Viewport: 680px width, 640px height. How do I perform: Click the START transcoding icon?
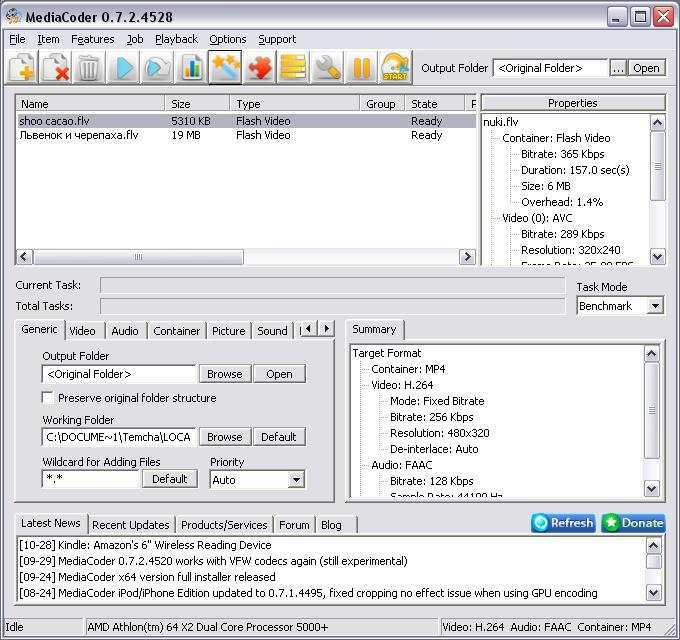point(395,67)
